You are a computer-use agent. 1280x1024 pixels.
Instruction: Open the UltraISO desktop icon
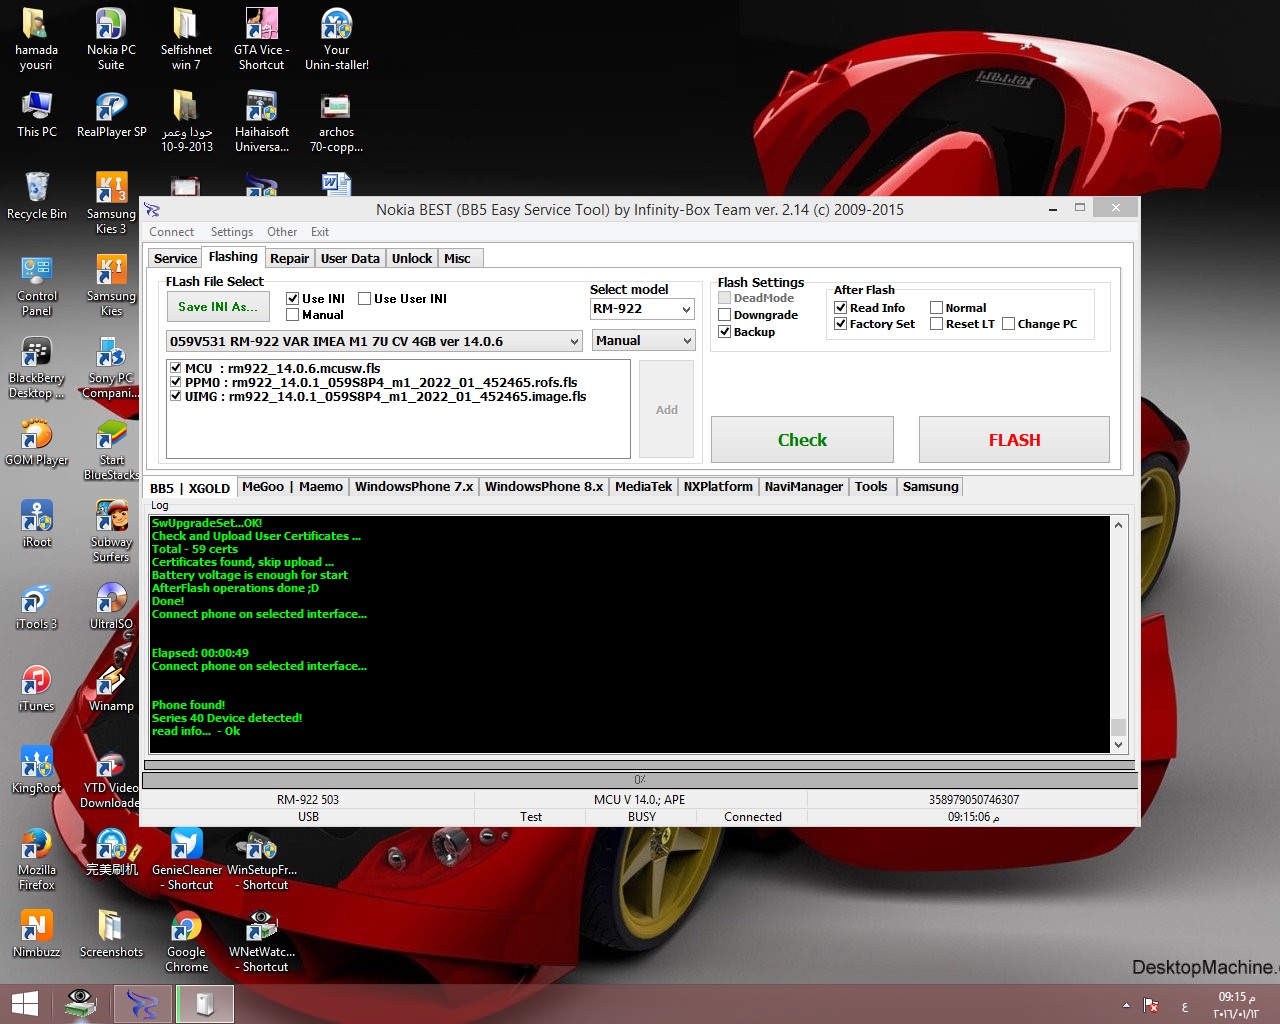coord(111,606)
